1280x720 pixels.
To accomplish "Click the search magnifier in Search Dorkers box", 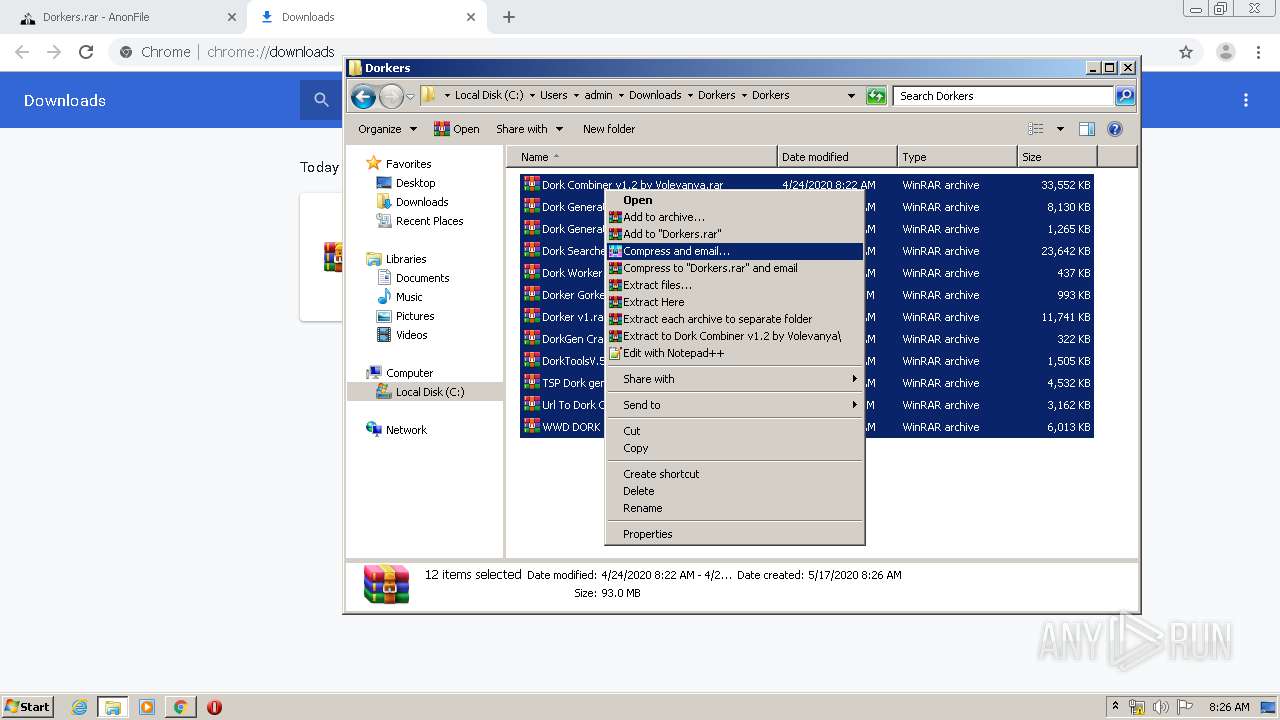I will 1125,96.
